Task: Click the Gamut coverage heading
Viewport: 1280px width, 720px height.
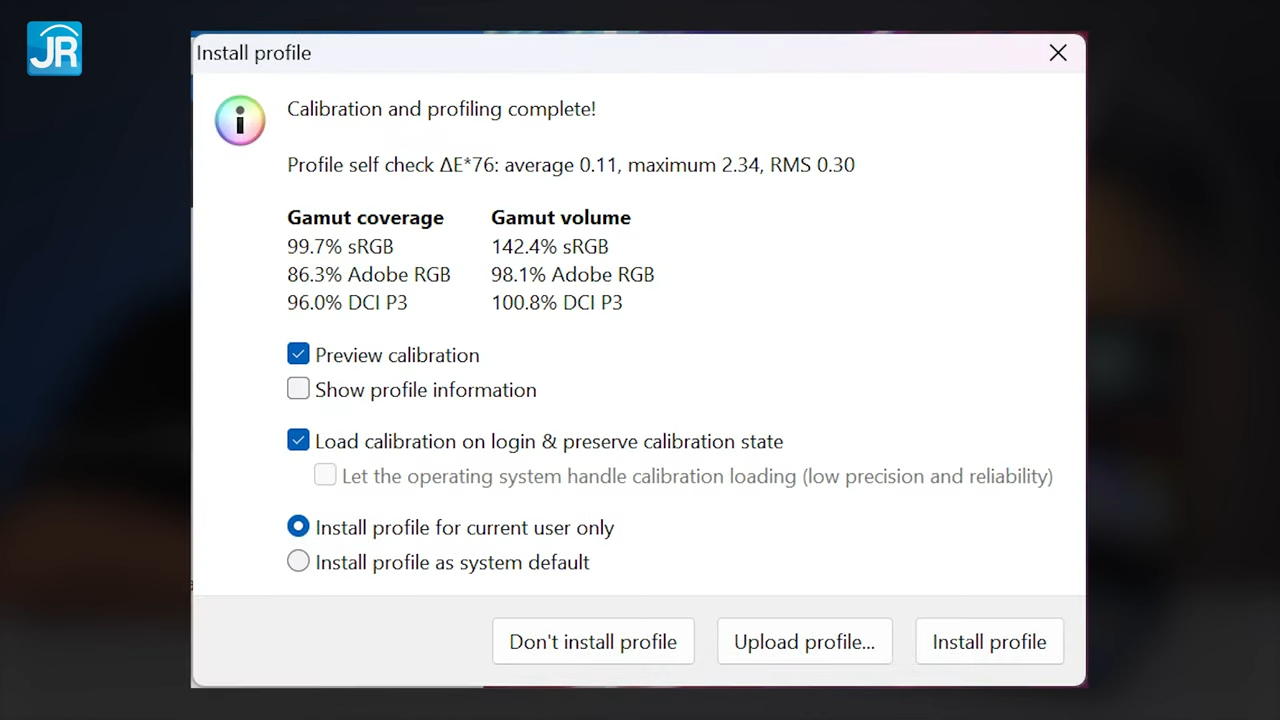Action: (x=365, y=218)
